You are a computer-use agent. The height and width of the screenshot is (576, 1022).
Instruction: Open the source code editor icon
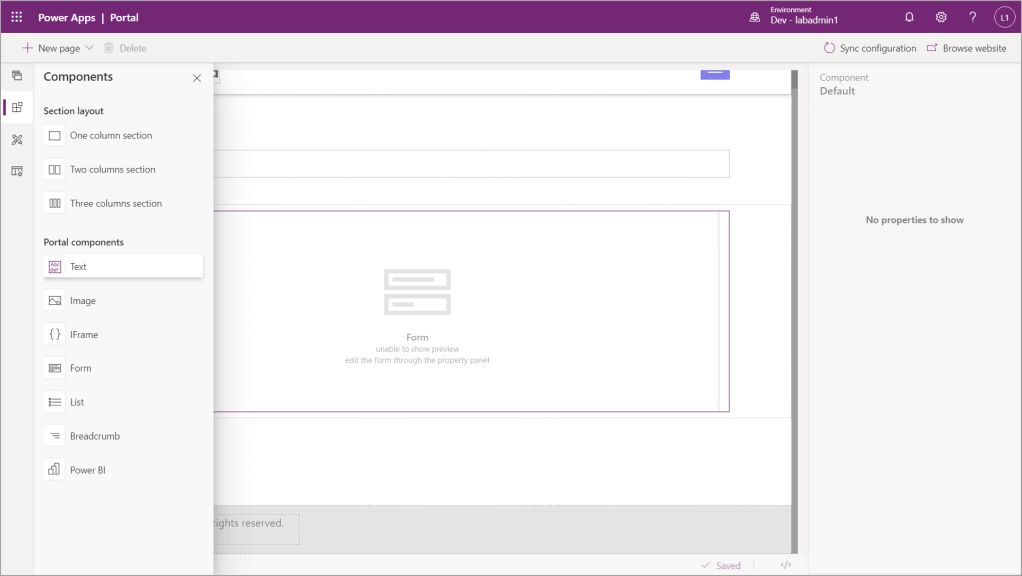[786, 565]
